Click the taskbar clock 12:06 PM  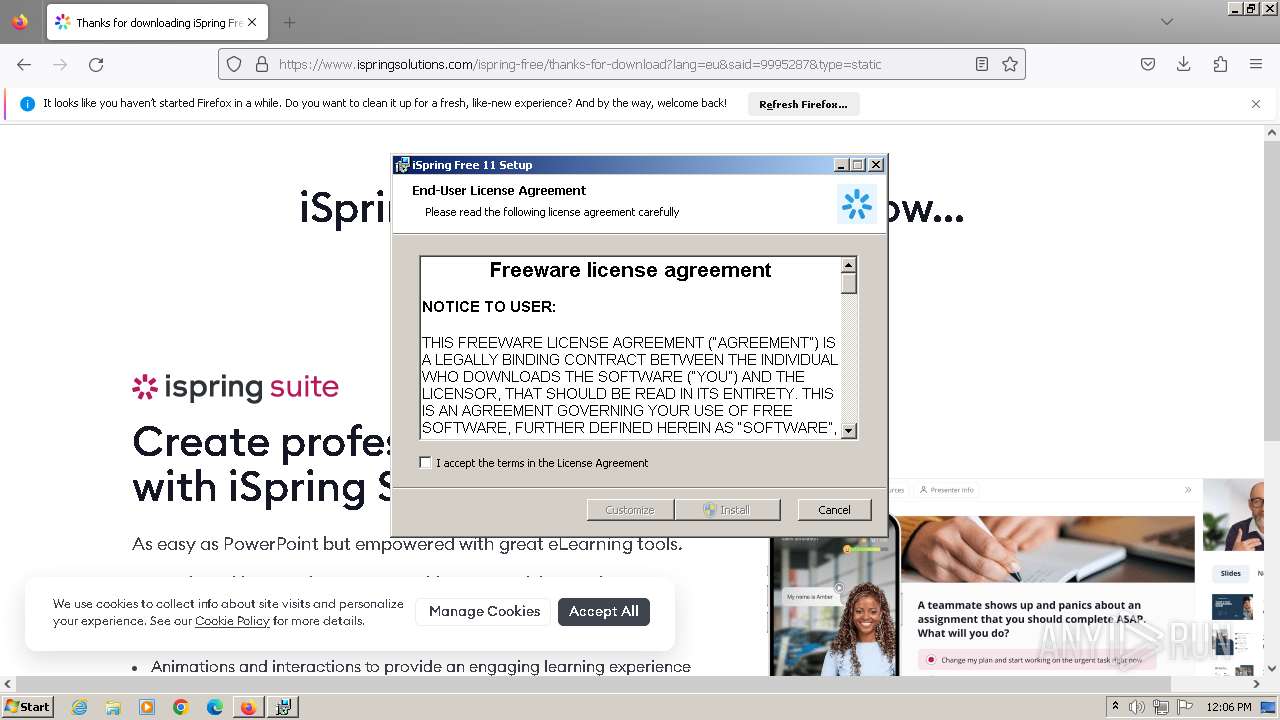click(1229, 707)
